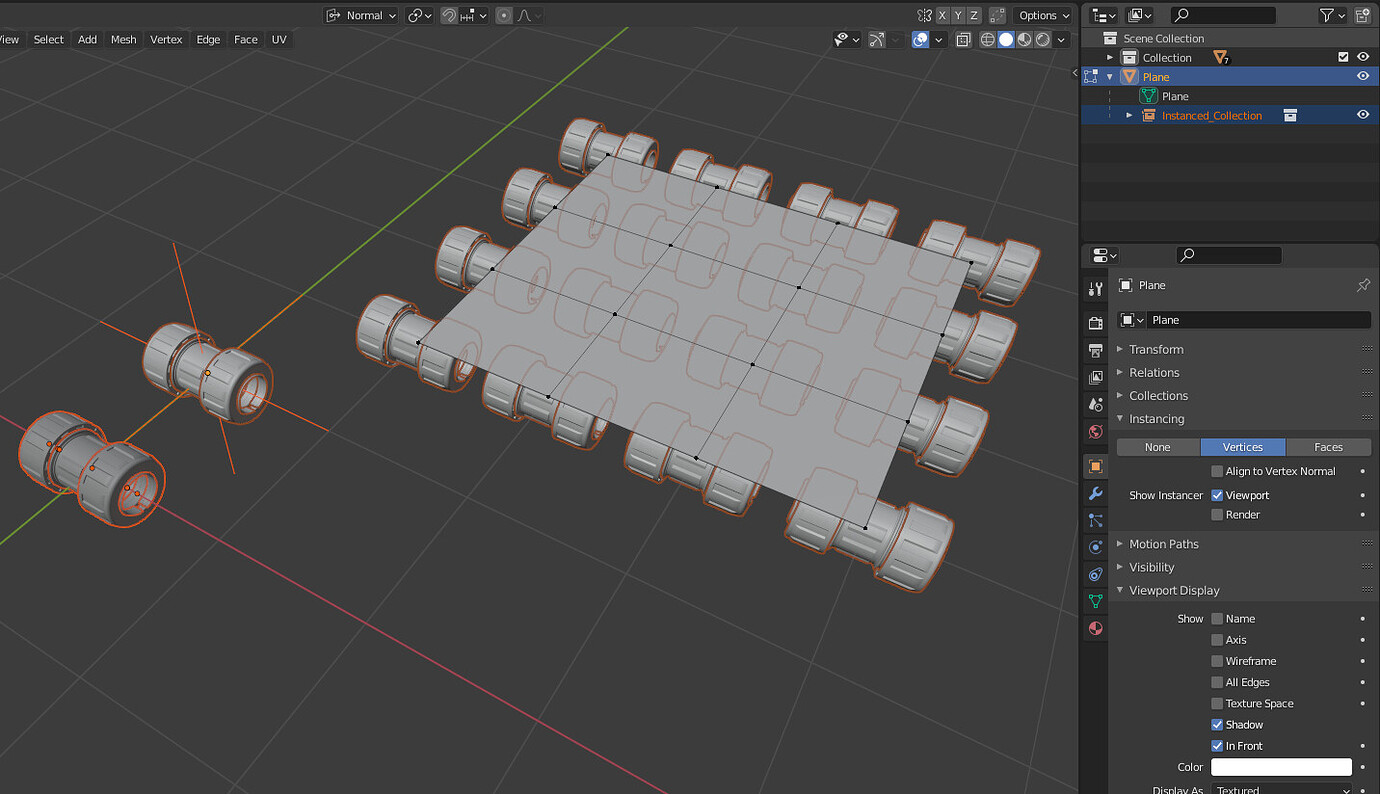Open the Vertex menu
The width and height of the screenshot is (1380, 794).
coord(166,39)
